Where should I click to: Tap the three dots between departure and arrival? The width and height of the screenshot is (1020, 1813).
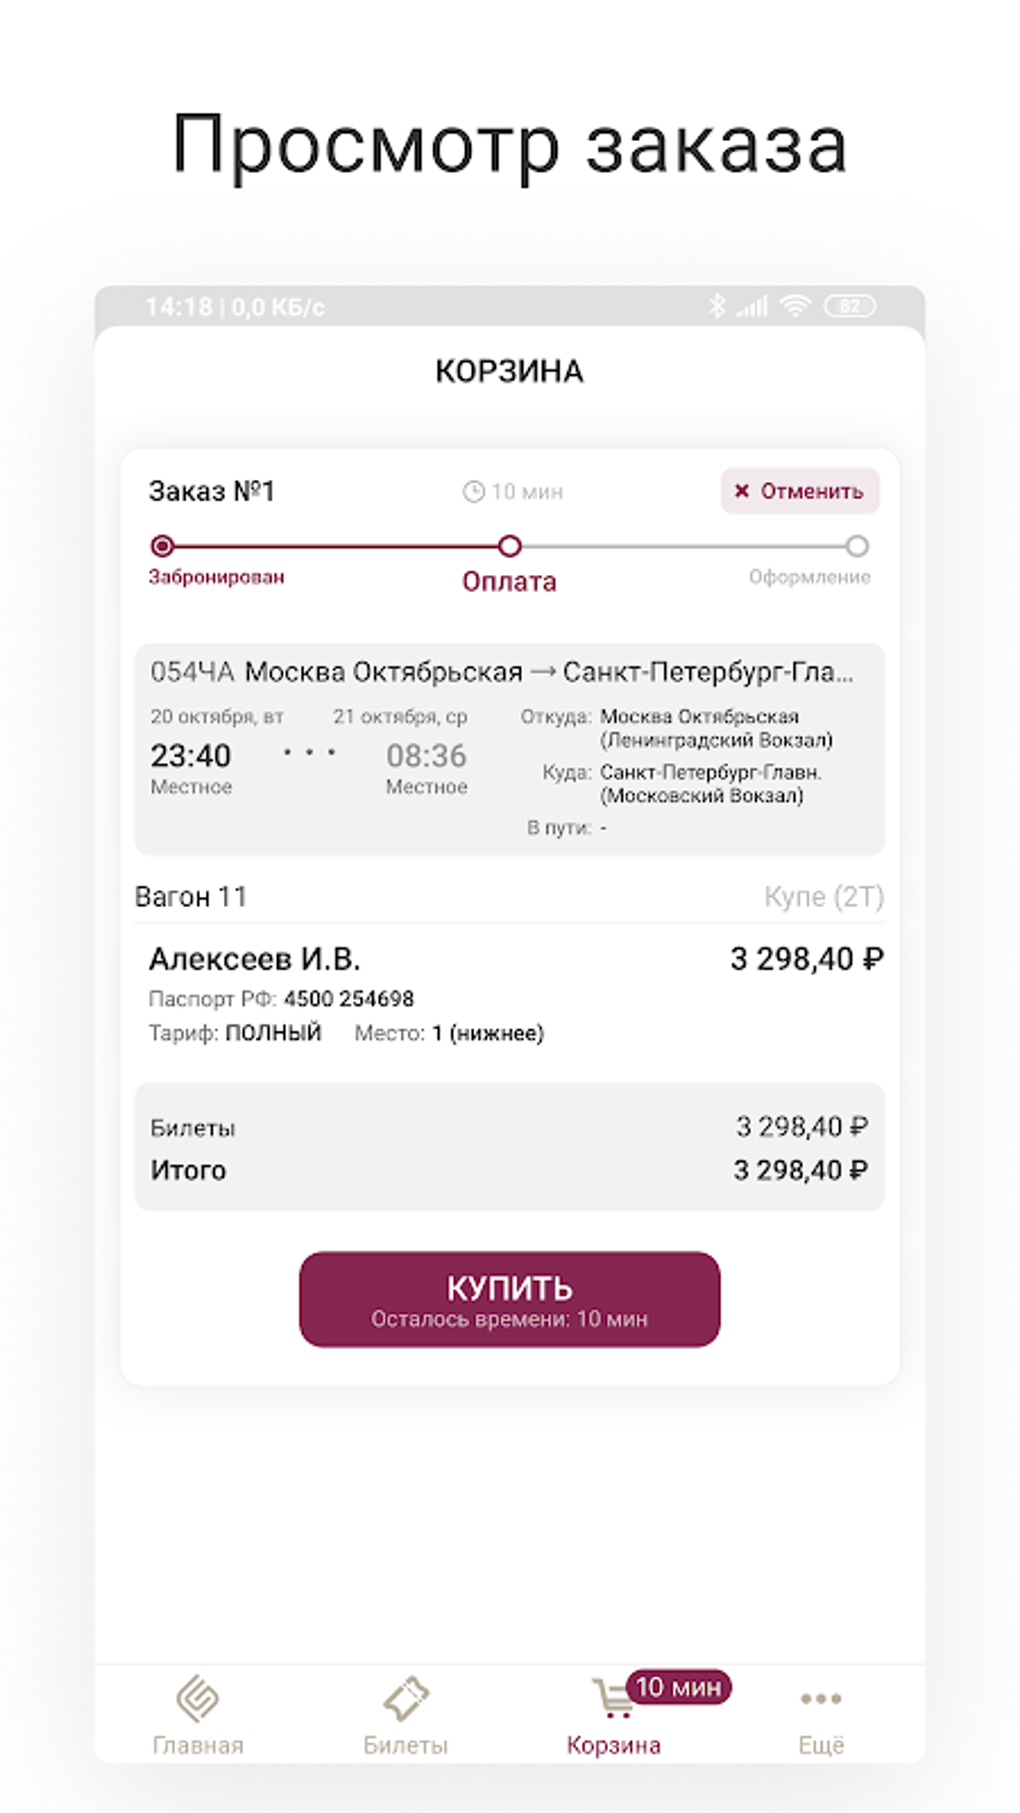(309, 752)
